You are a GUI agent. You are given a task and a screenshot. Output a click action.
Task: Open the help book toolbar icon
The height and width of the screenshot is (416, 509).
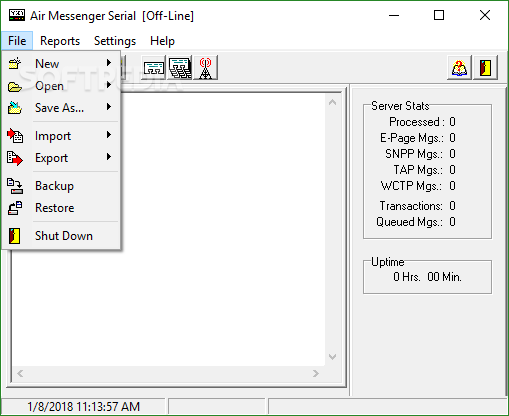(x=459, y=68)
